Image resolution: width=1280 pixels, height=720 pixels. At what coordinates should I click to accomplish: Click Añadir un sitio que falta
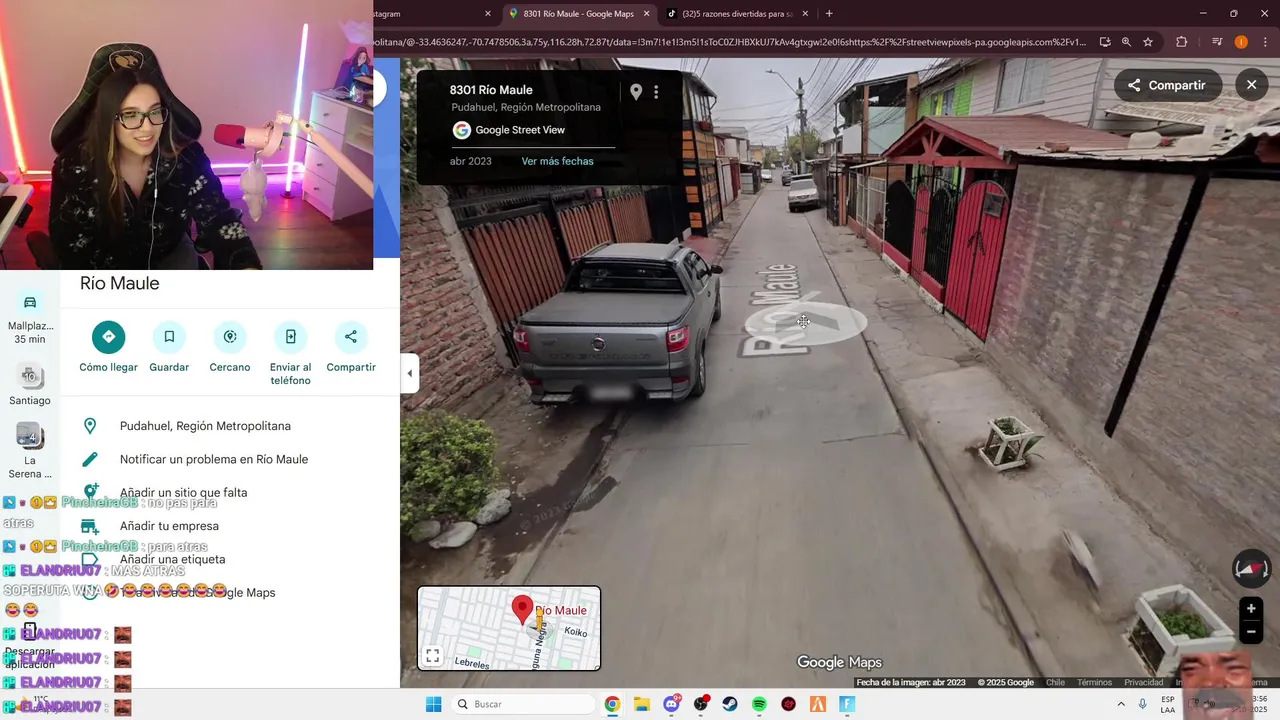(x=230, y=492)
